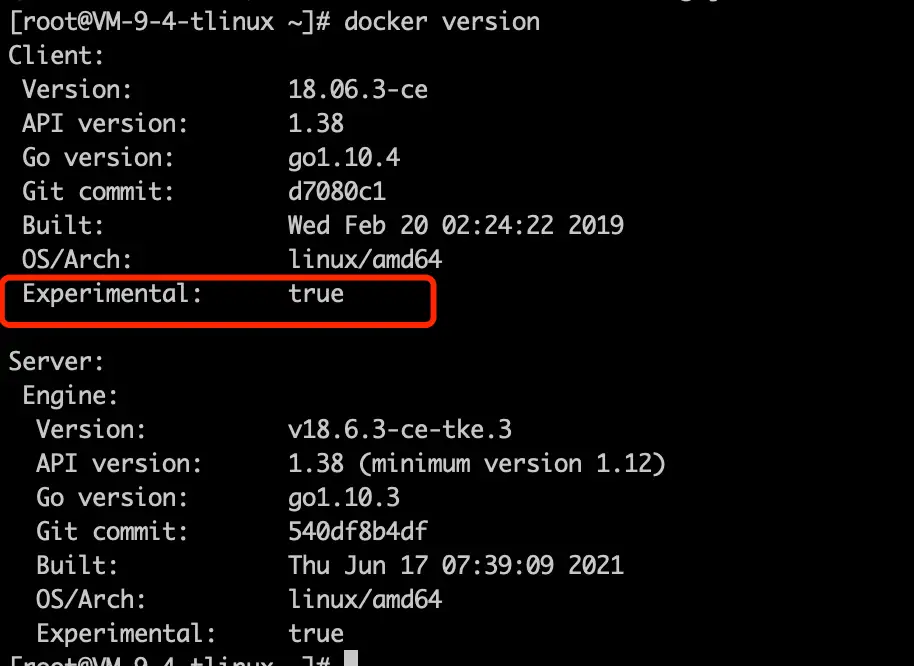This screenshot has height=666, width=914.
Task: Click server version v18.6.3-ce-tke.3
Action: (x=399, y=430)
